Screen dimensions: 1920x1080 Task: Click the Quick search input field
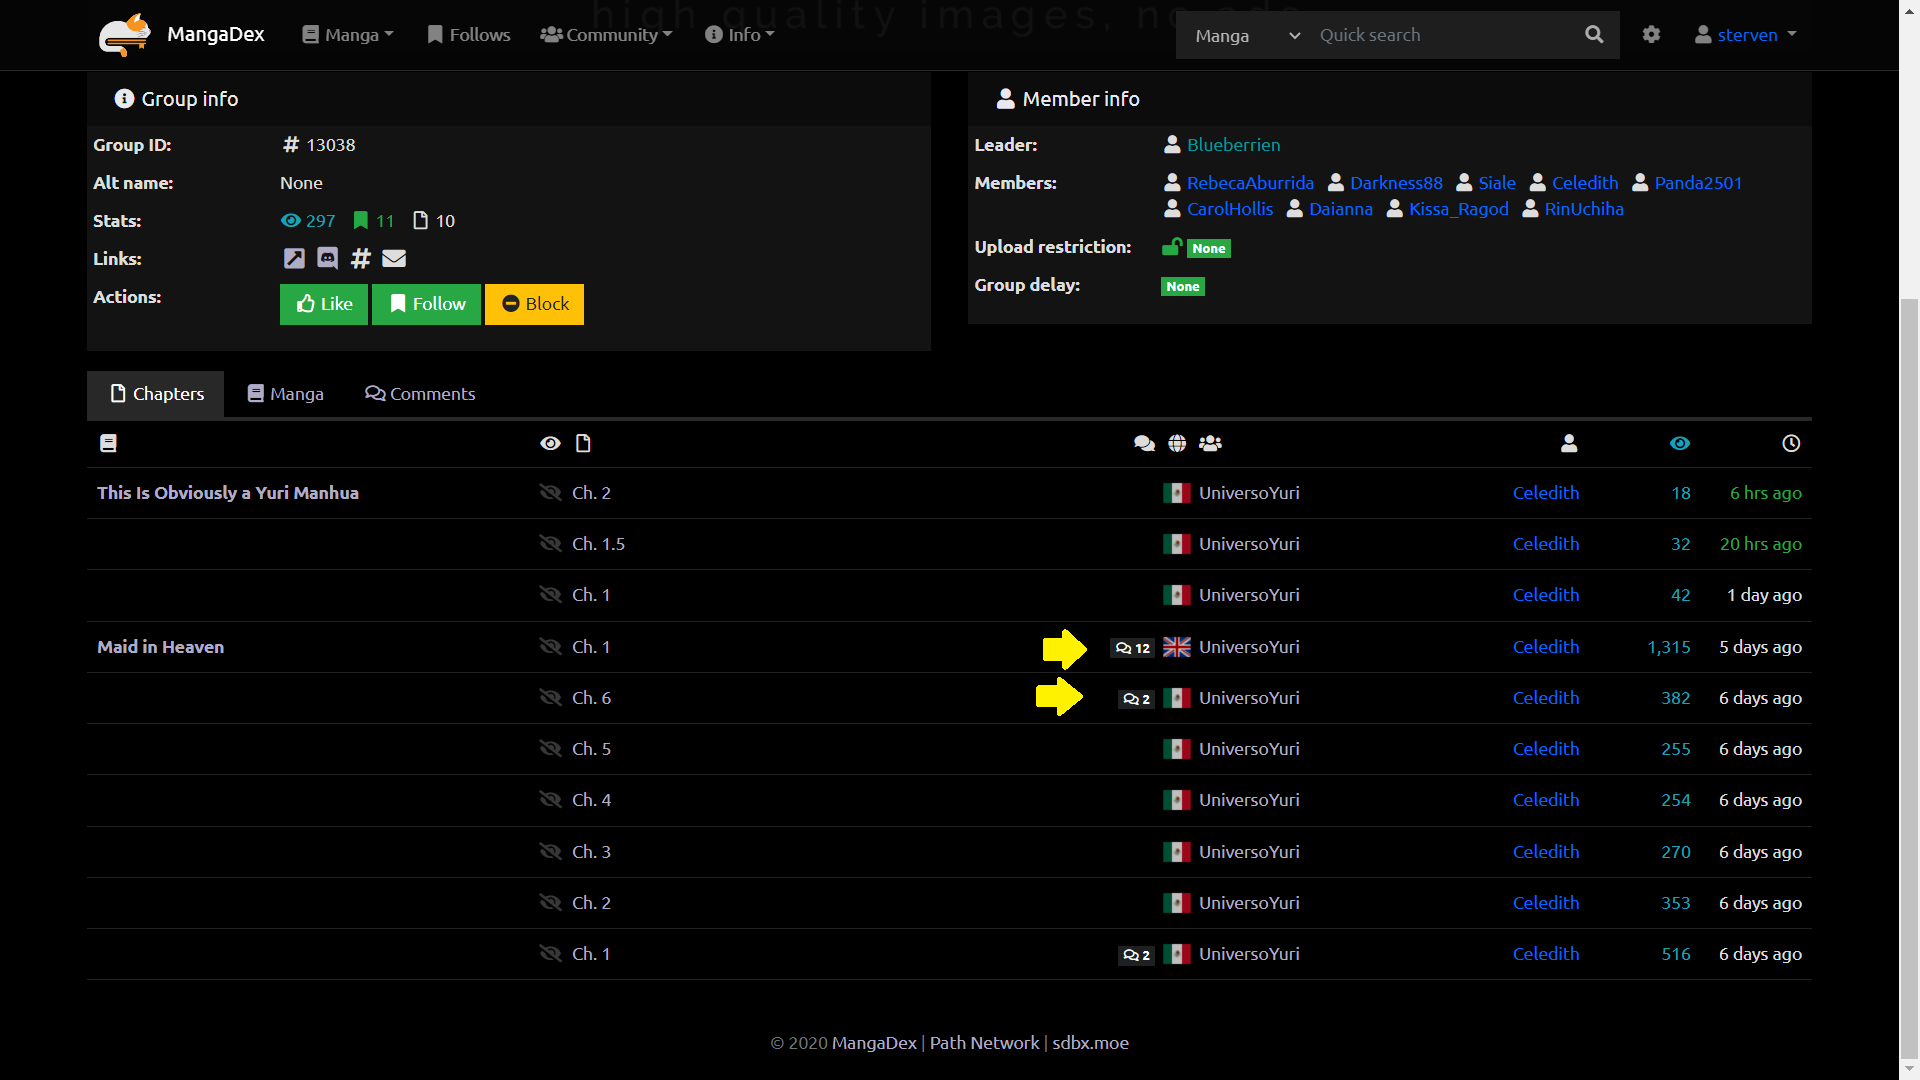point(1439,35)
